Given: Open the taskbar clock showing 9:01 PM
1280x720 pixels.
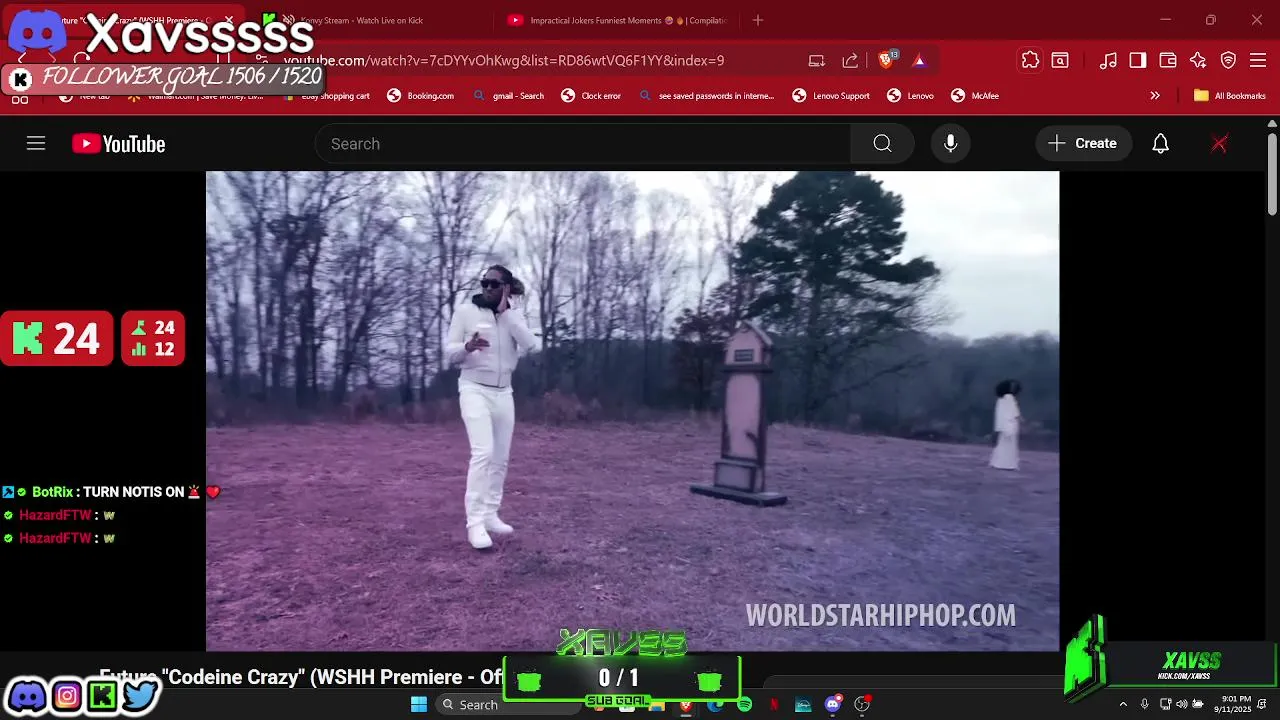Looking at the screenshot, I should [1232, 704].
